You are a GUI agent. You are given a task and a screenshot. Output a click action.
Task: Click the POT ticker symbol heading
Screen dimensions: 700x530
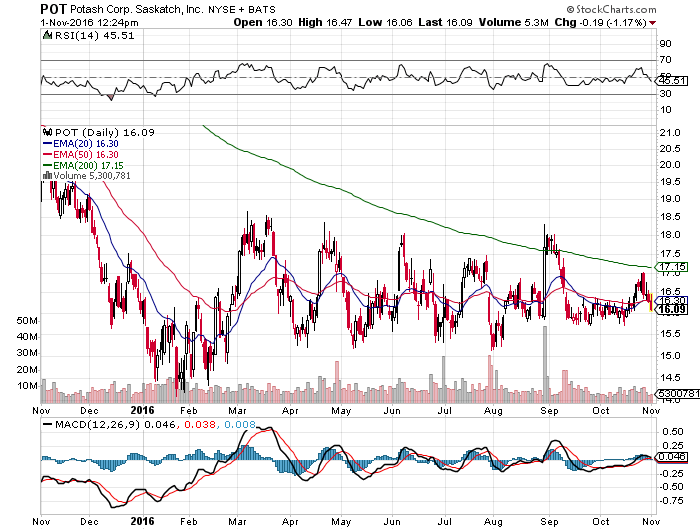[x=53, y=8]
